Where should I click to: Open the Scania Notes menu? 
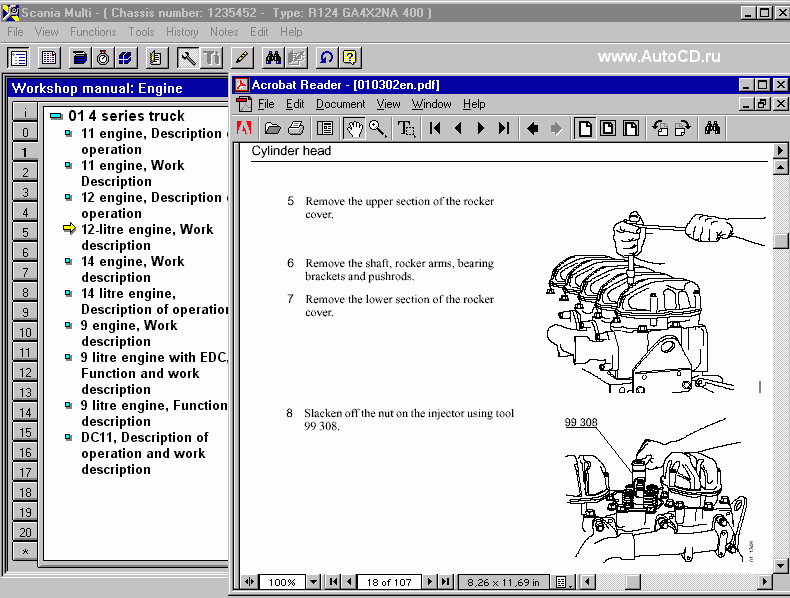[x=224, y=32]
